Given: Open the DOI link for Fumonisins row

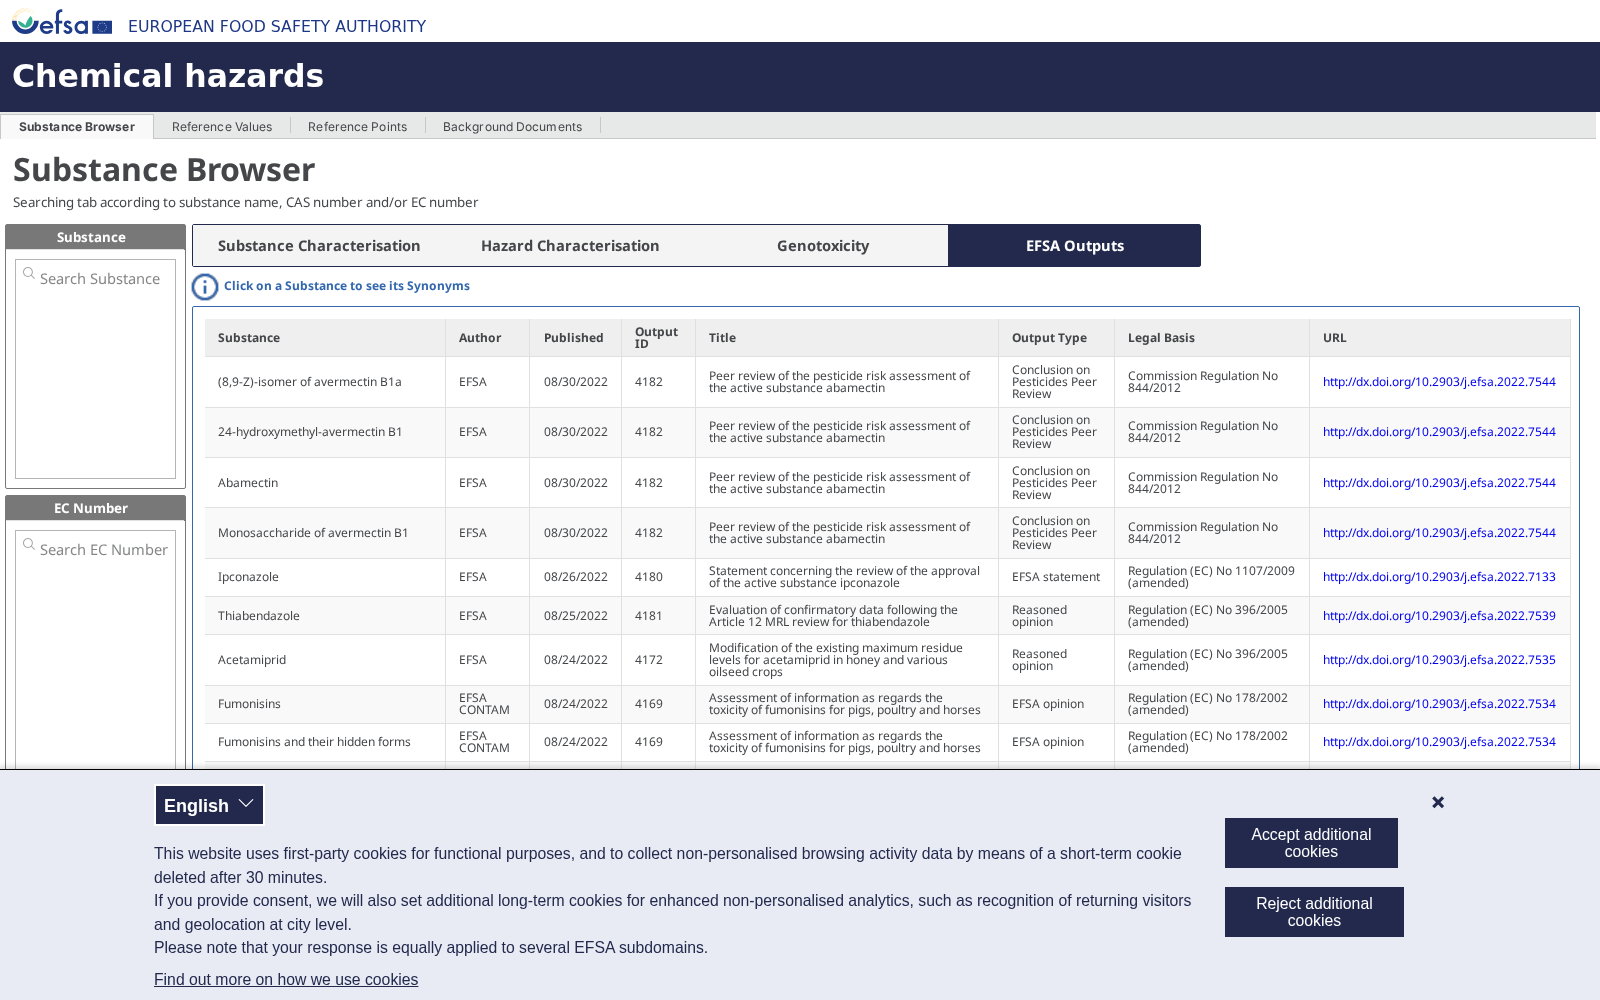Looking at the screenshot, I should point(1439,704).
